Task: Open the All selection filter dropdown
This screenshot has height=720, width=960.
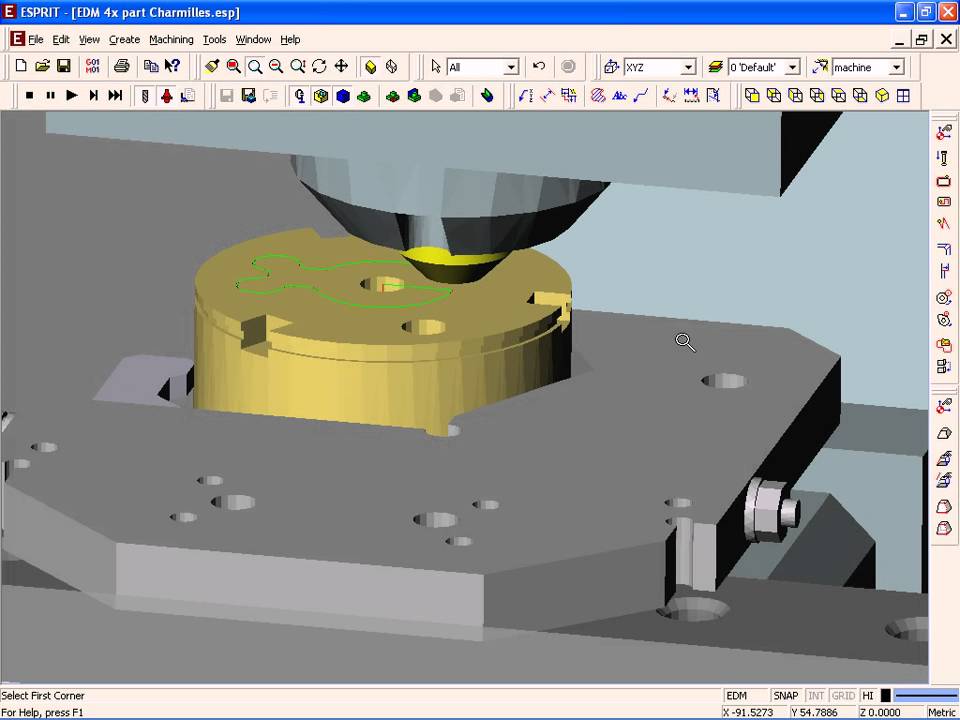Action: (512, 67)
